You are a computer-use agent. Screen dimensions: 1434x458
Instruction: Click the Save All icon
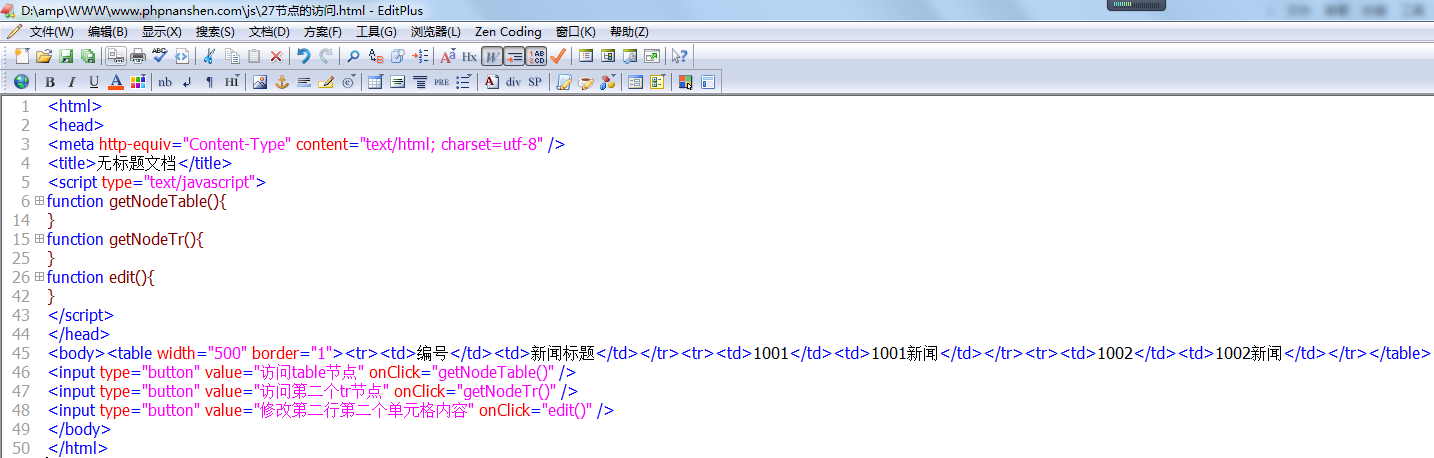(88, 56)
